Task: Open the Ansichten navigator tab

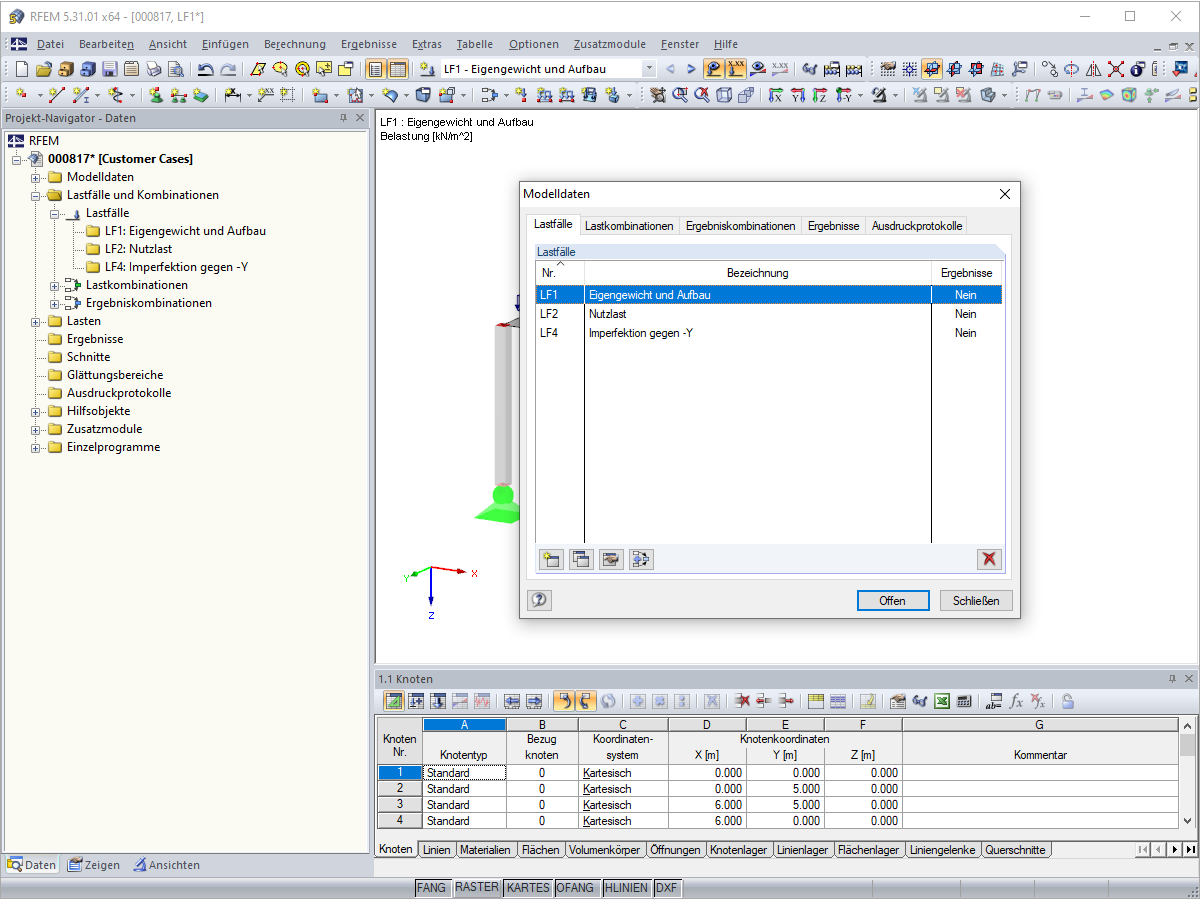Action: click(x=166, y=865)
